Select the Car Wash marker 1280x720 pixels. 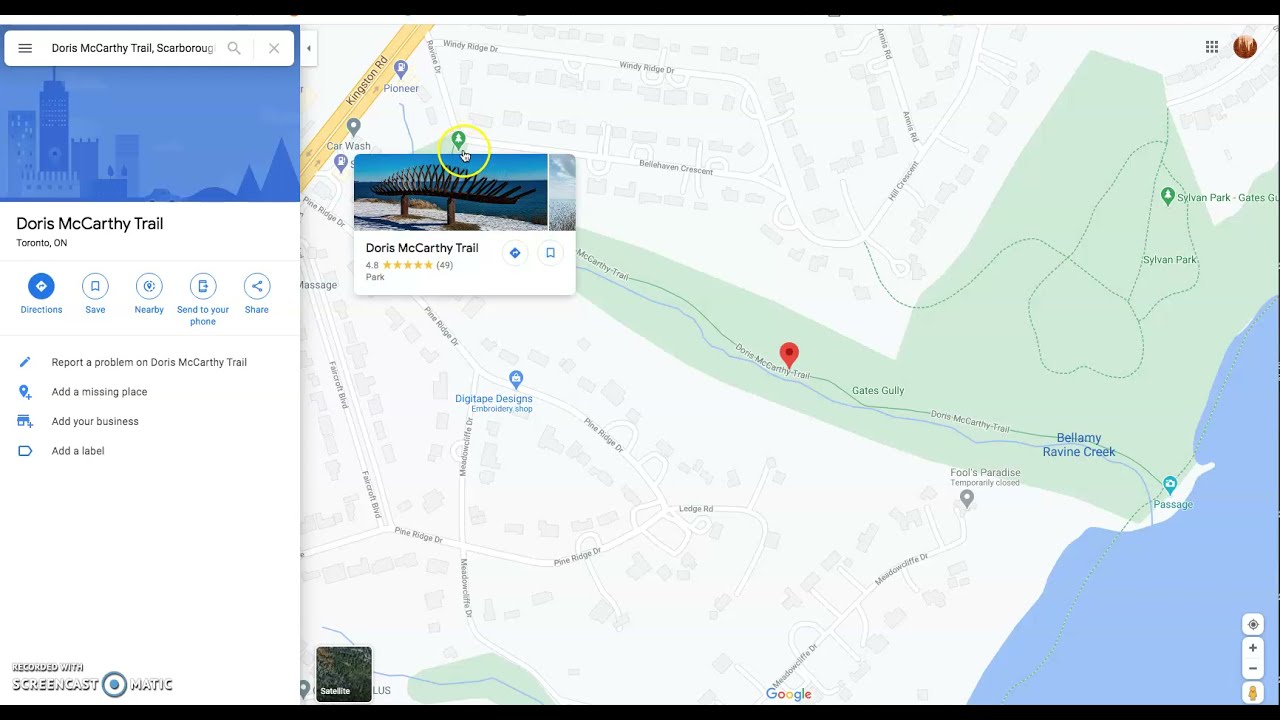tap(353, 127)
